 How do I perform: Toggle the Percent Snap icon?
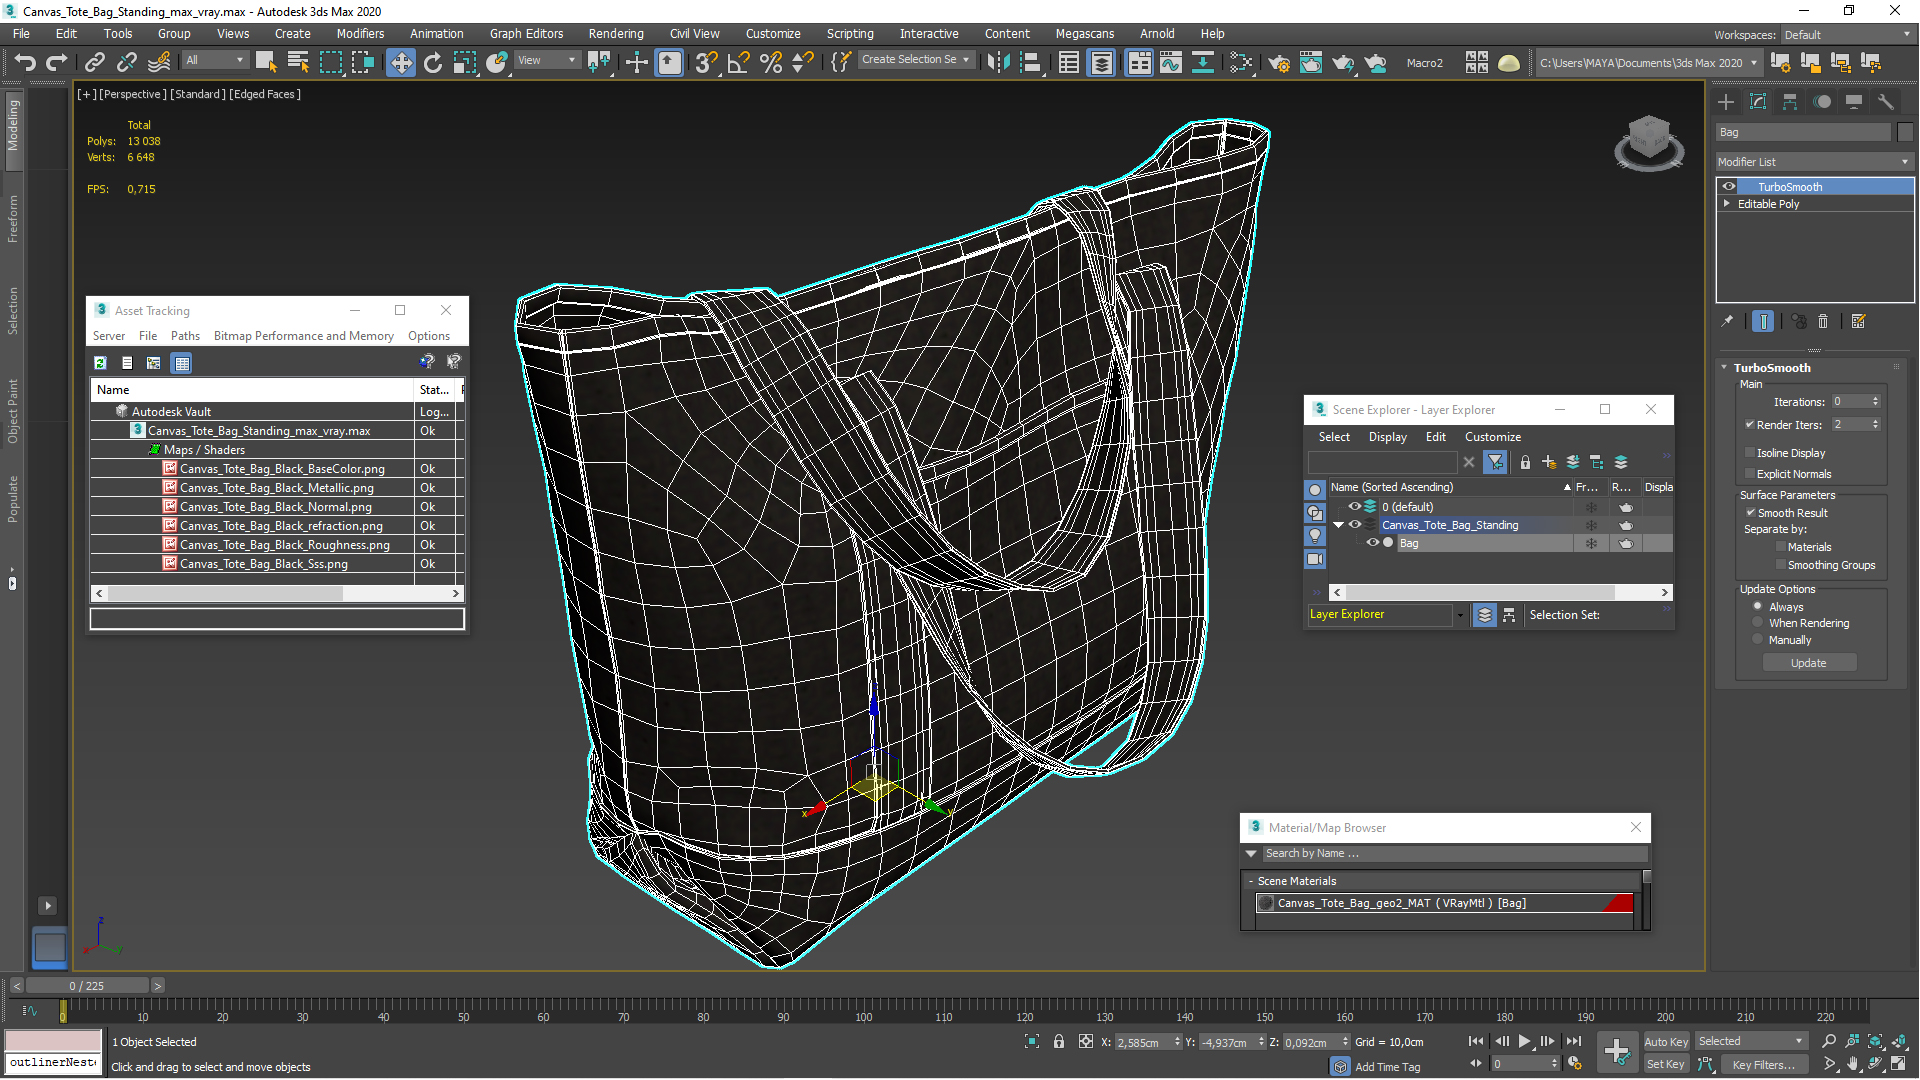tap(771, 62)
